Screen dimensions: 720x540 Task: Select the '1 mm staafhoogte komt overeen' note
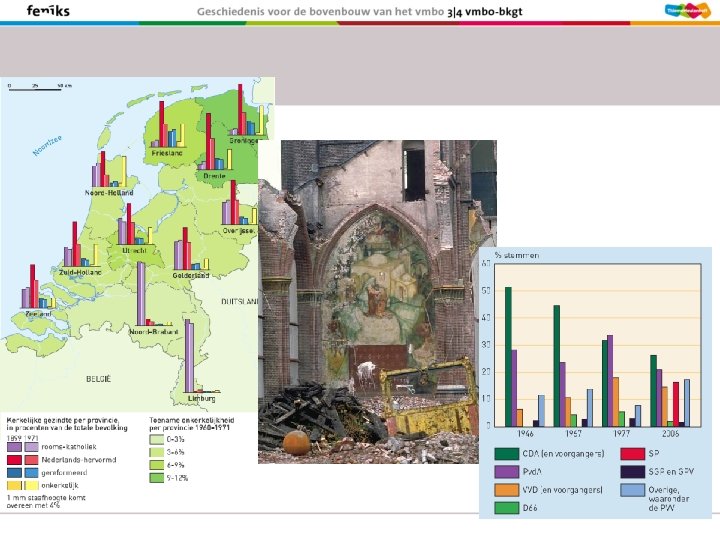pyautogui.click(x=46, y=501)
